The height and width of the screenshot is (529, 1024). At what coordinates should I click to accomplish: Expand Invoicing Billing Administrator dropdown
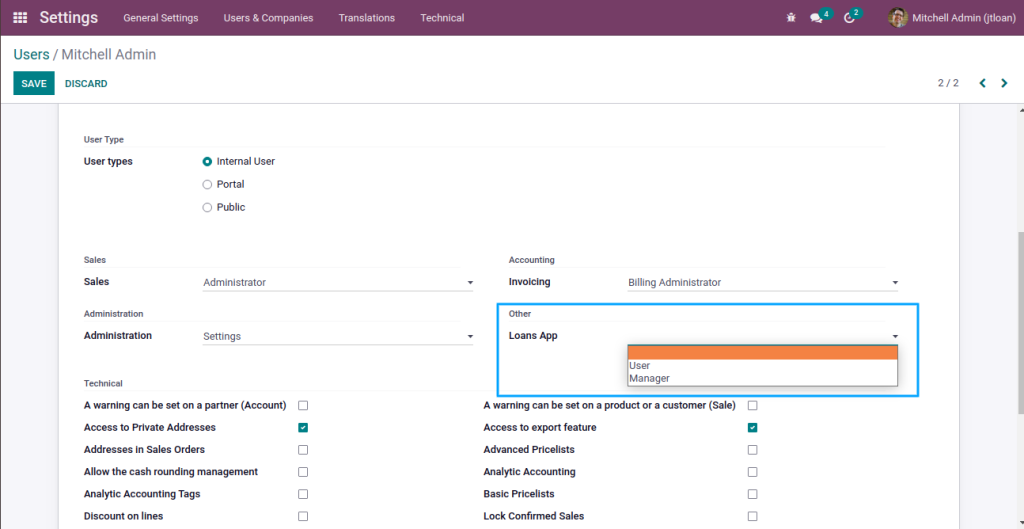(x=763, y=283)
